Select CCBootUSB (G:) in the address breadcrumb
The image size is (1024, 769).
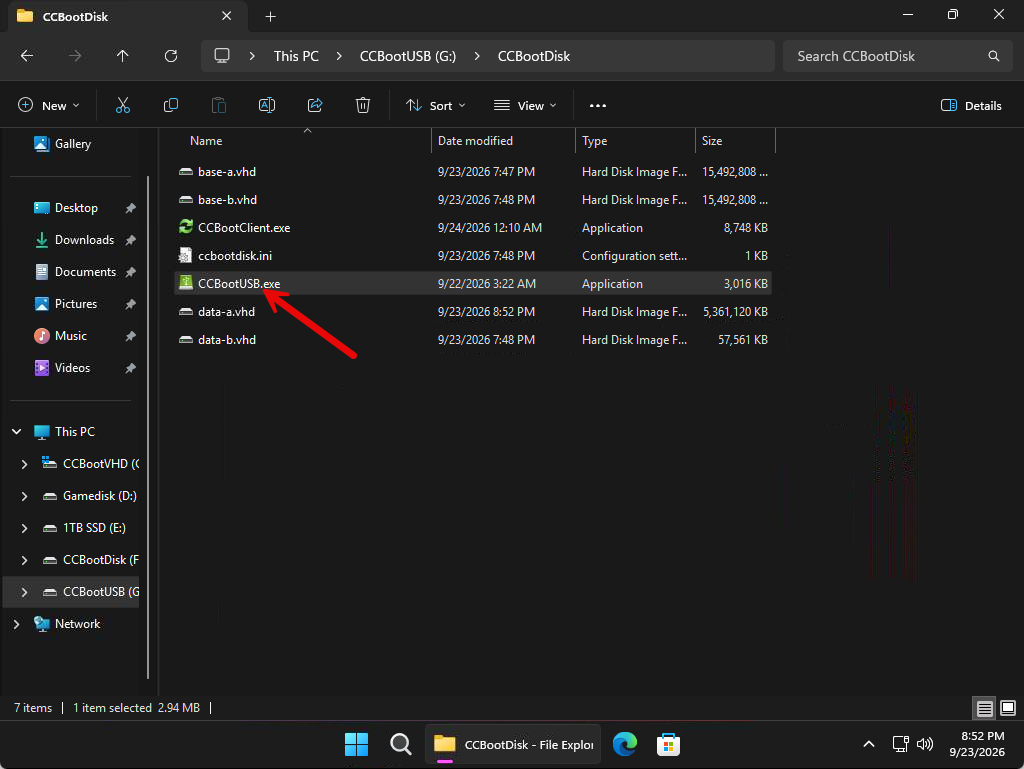408,56
